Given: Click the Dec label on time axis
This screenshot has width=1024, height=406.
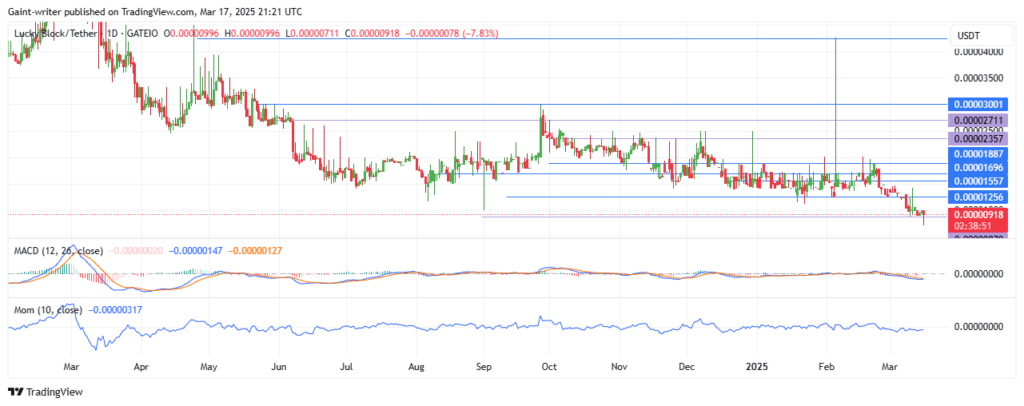Looking at the screenshot, I should pos(686,367).
